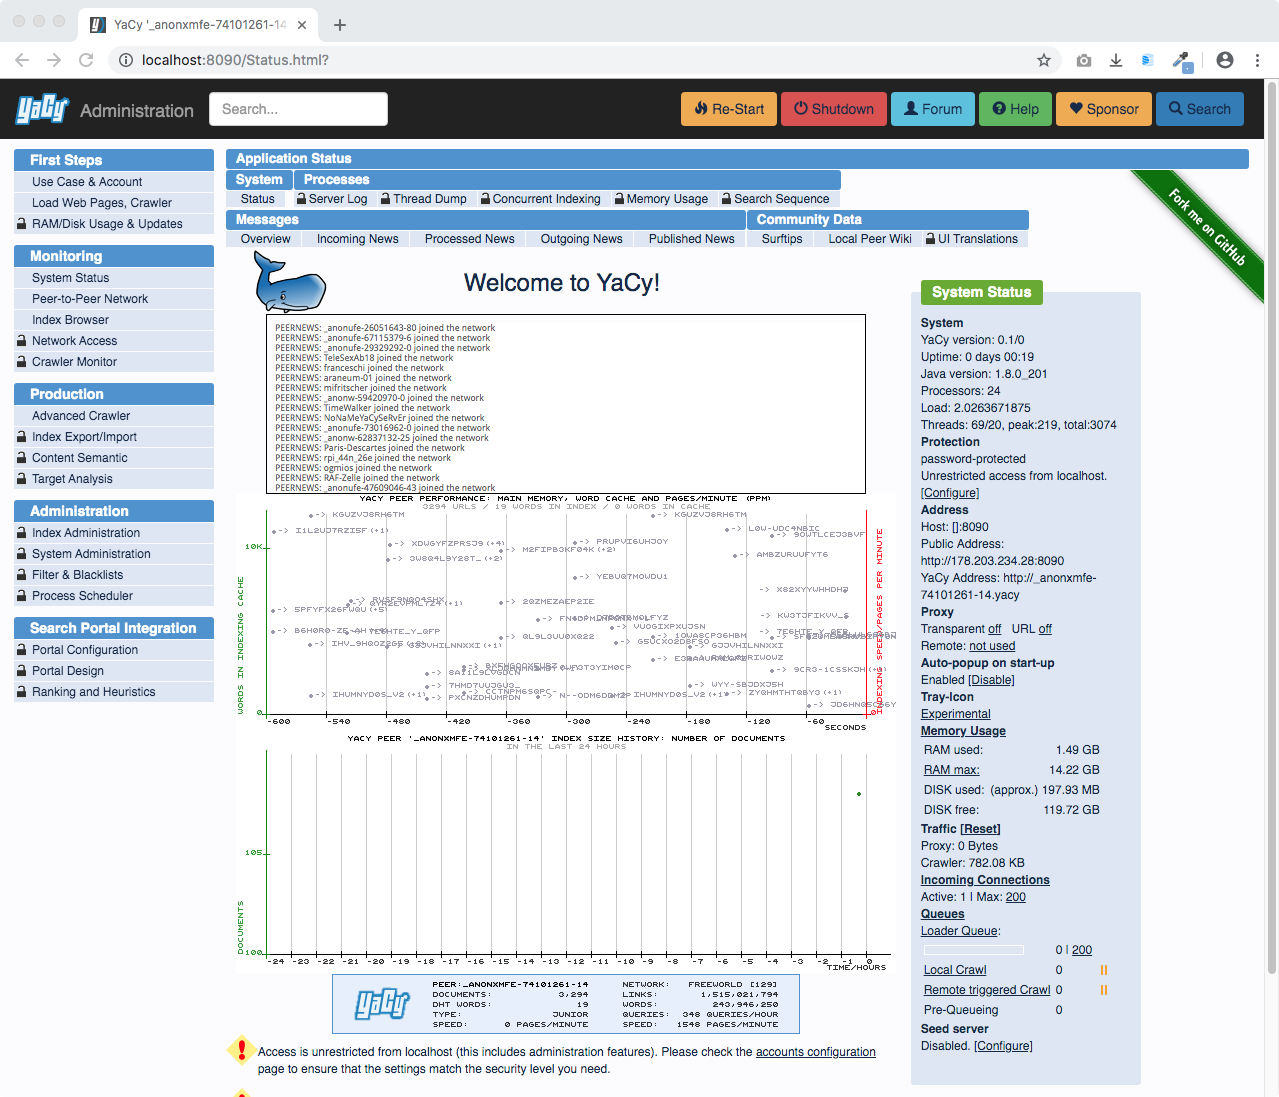Open Concurrent Indexing page
This screenshot has width=1279, height=1097.
coord(540,199)
